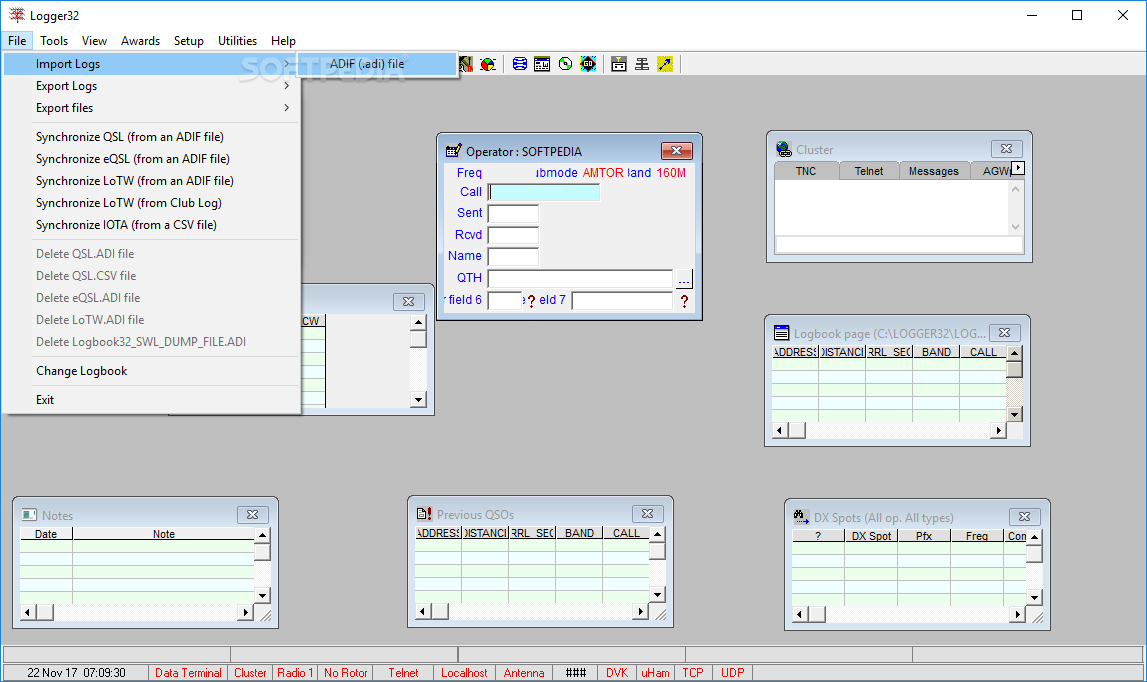Click the green disc toolbar icon
The image size is (1147, 682).
tap(565, 64)
